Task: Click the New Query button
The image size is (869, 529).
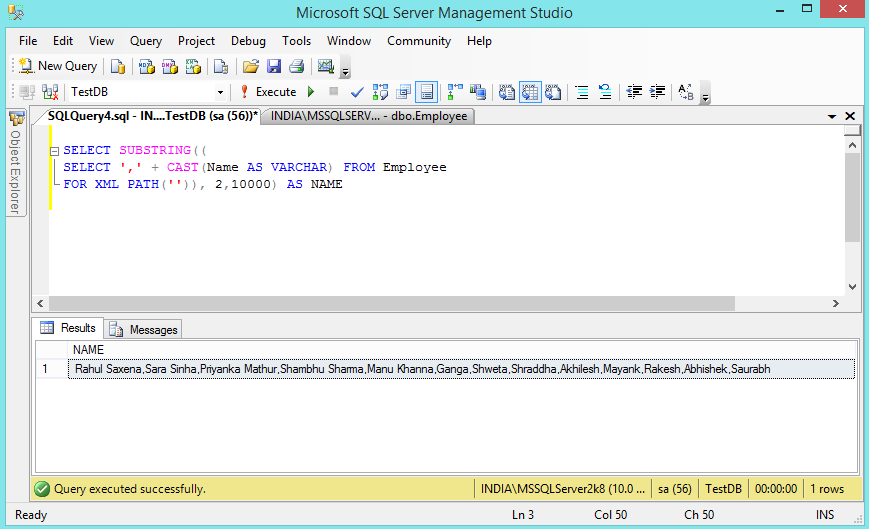Action: pos(58,66)
